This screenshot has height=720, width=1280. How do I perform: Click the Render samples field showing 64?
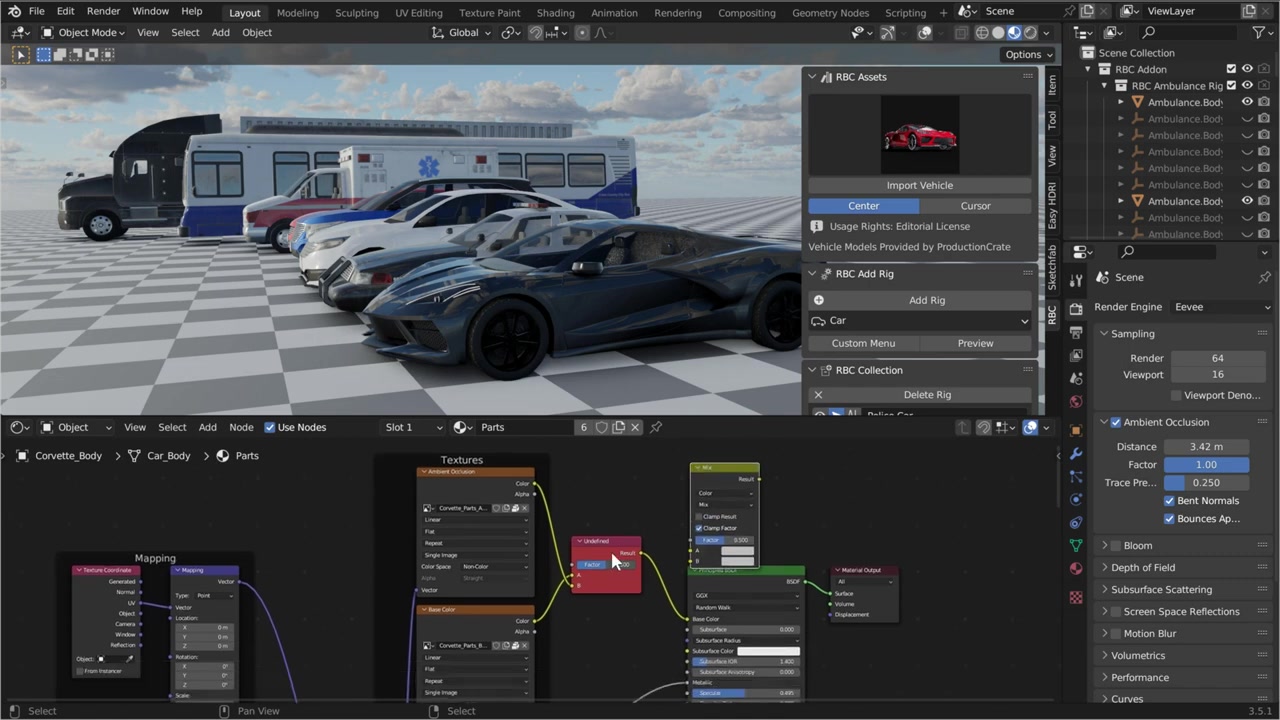tap(1217, 358)
